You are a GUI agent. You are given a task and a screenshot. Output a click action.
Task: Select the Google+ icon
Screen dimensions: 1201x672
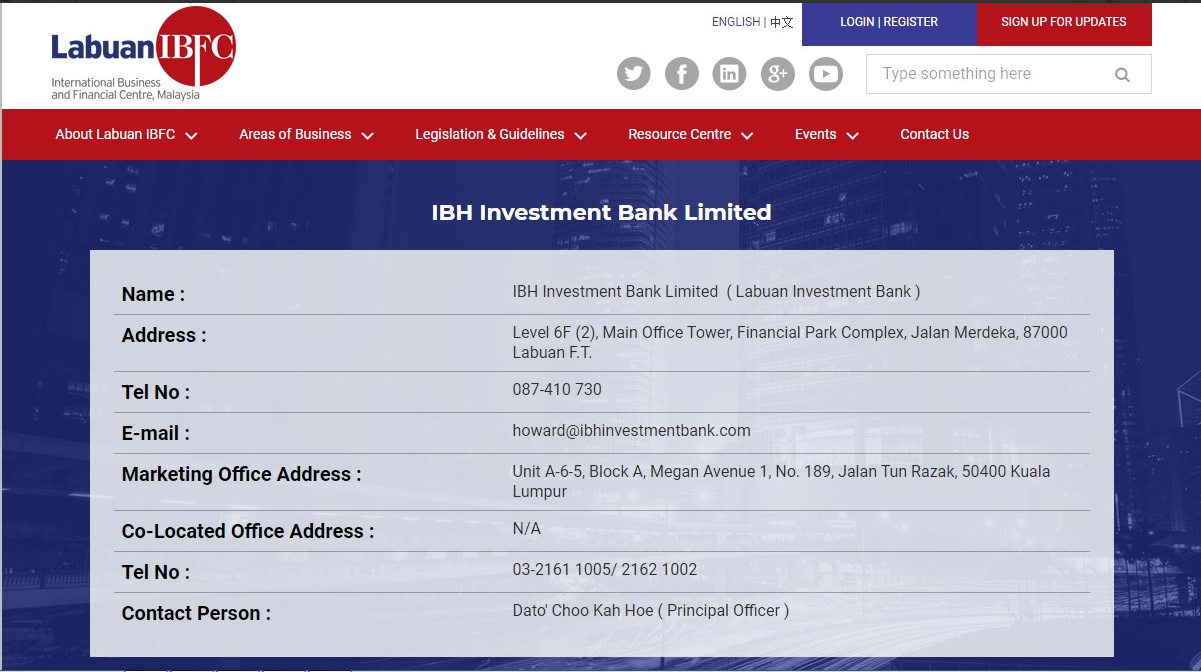coord(777,73)
